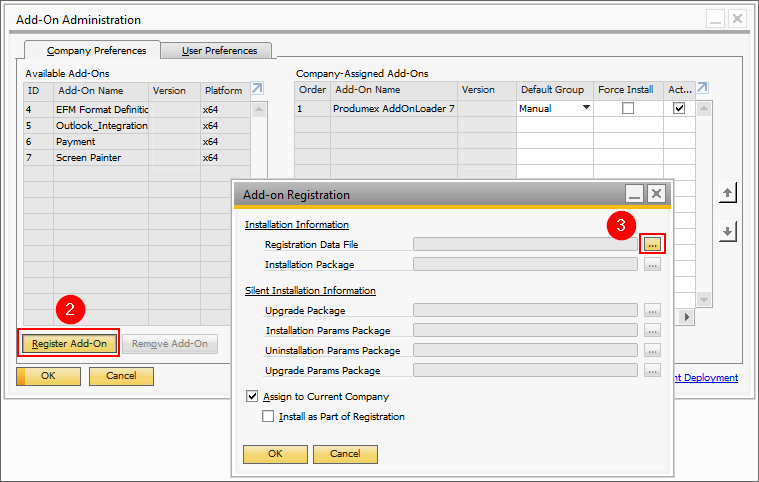Browse for the Upgrade Package file
Viewport: 759px width, 482px height.
point(652,311)
